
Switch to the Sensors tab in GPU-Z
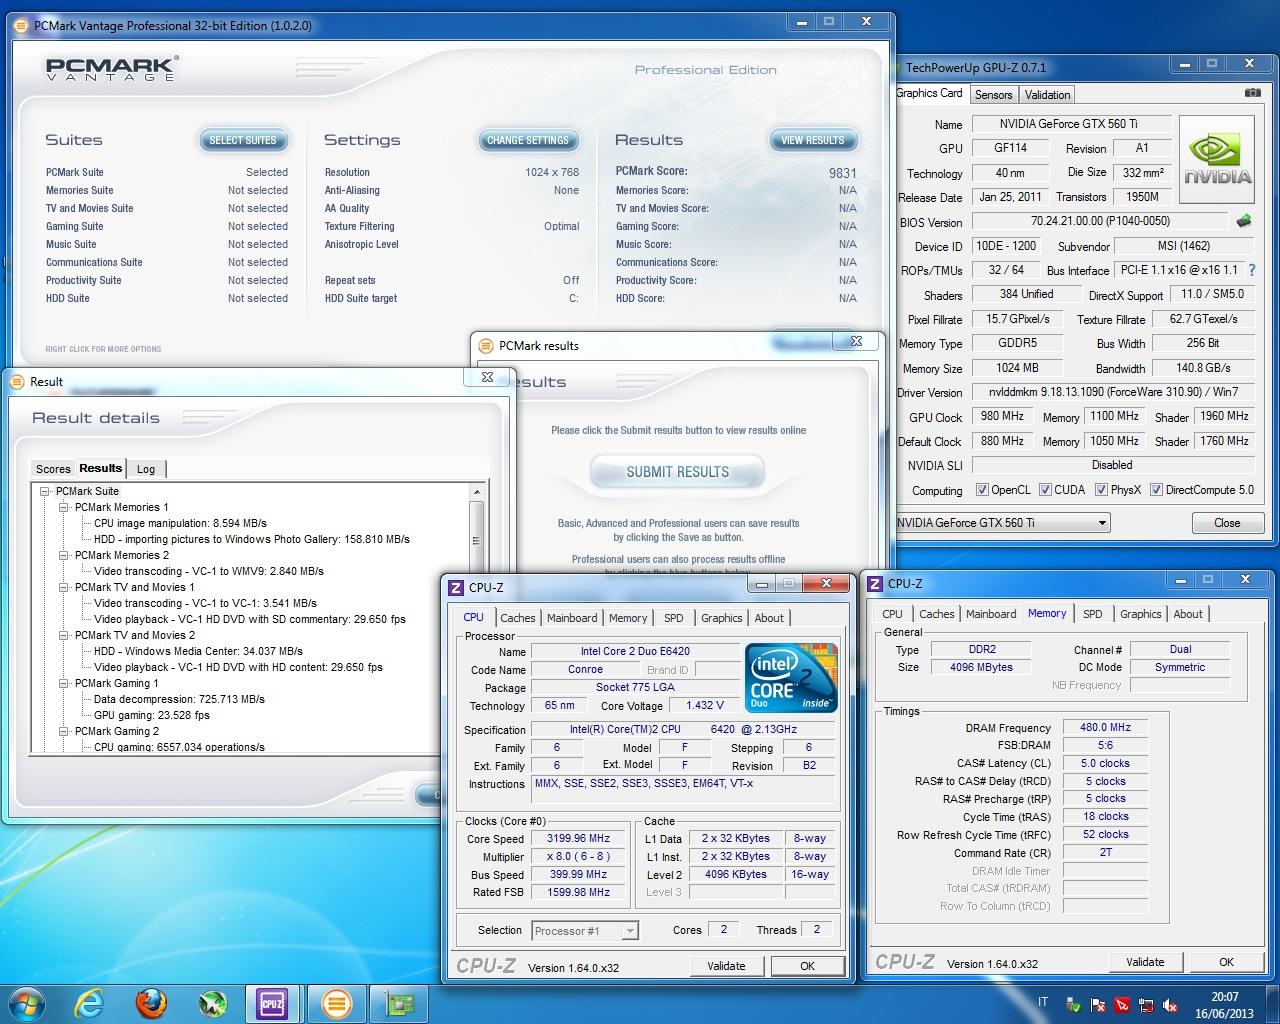pyautogui.click(x=994, y=95)
